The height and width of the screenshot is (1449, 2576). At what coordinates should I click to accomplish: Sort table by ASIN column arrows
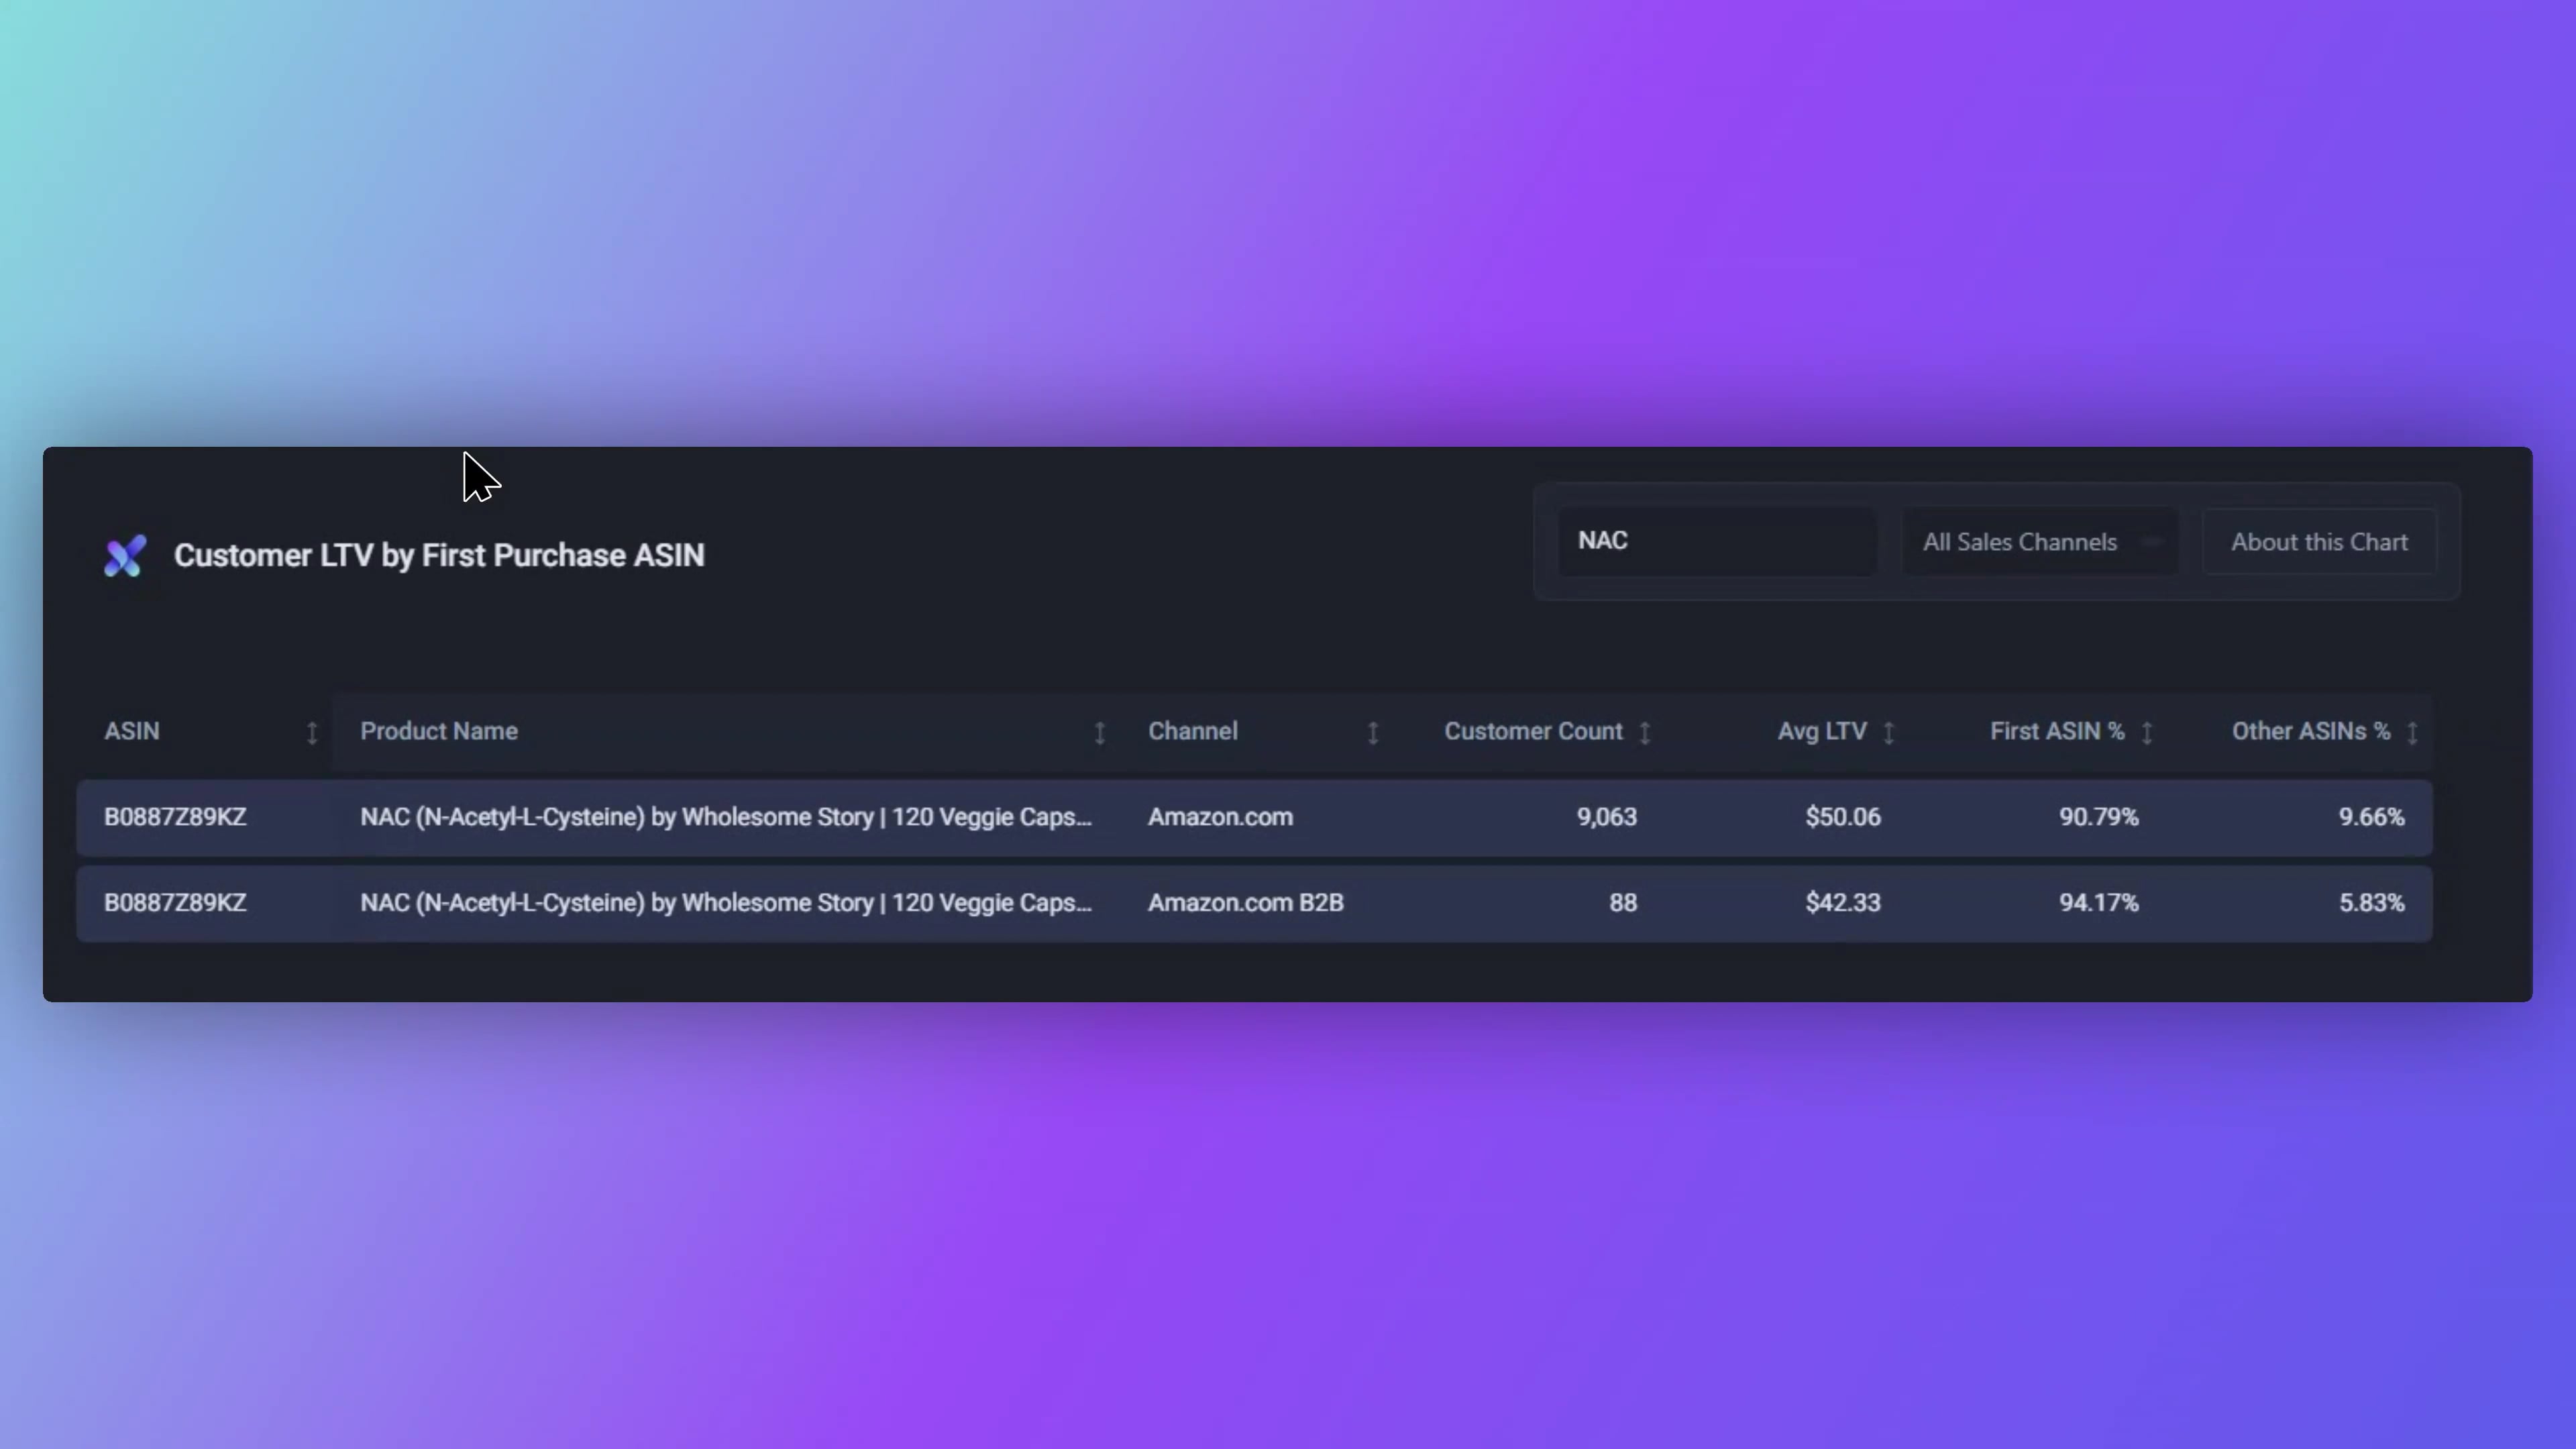(x=312, y=733)
